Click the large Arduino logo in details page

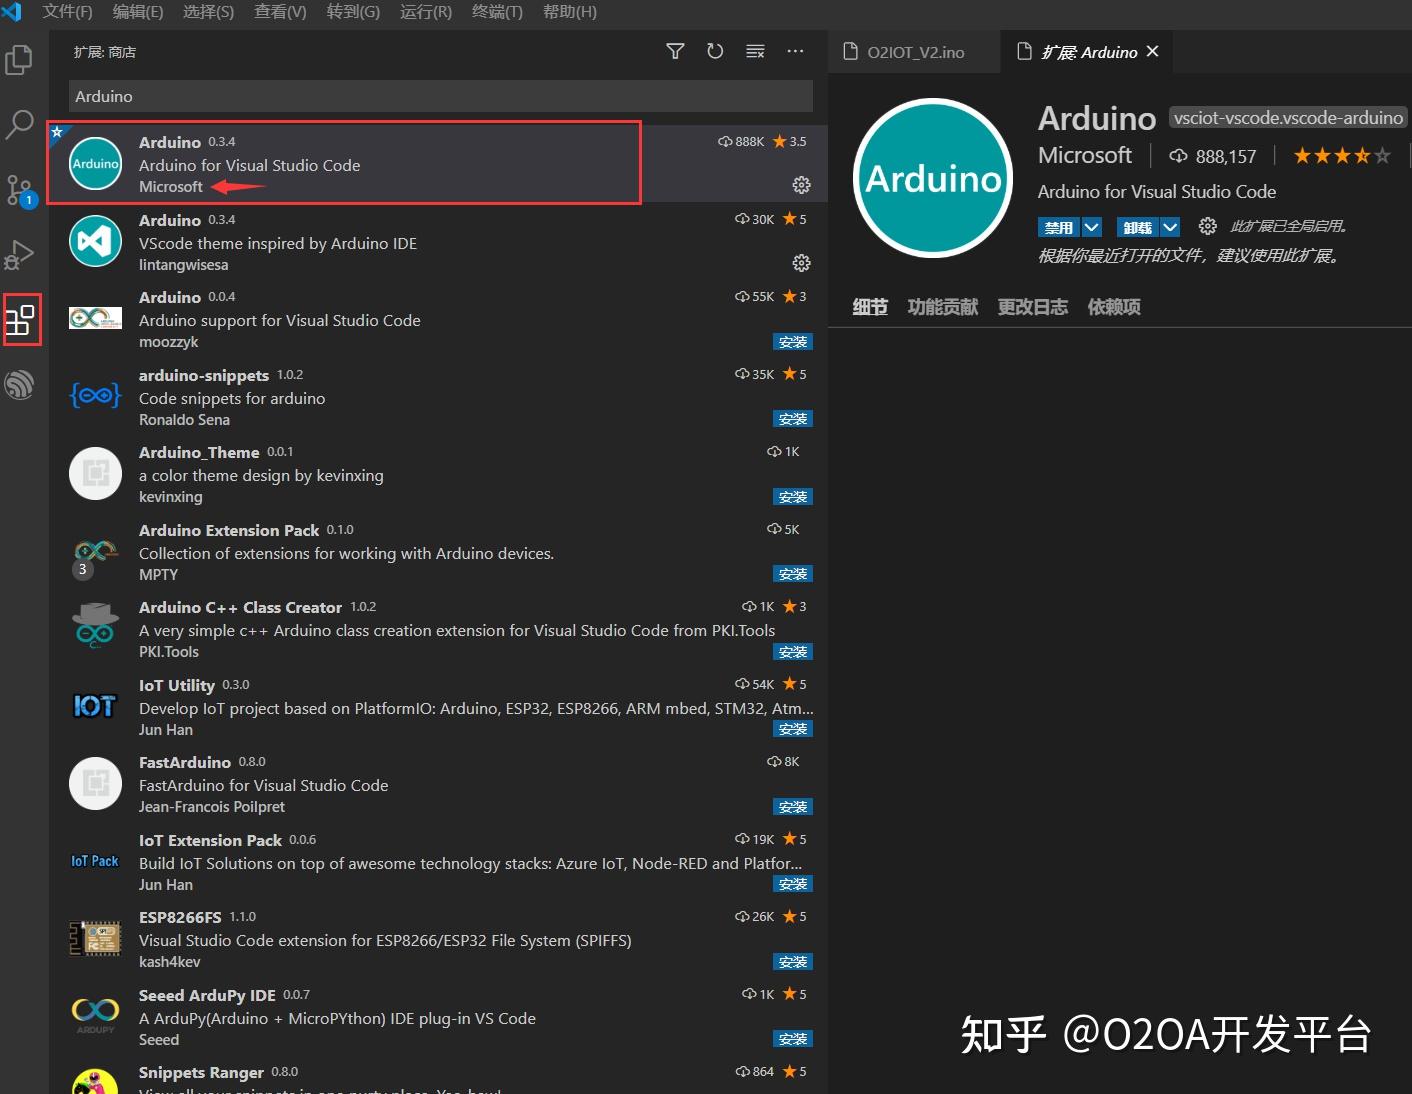tap(934, 178)
